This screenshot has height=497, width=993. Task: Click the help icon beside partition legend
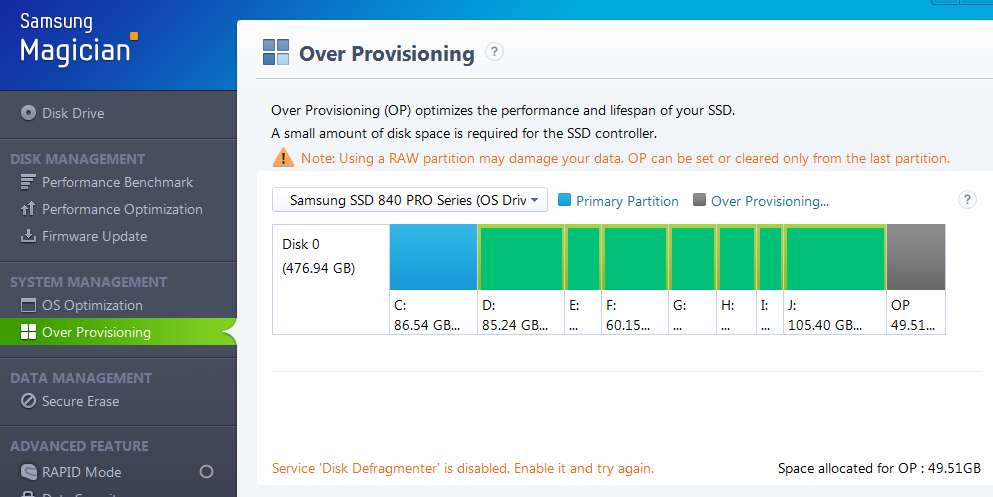[x=966, y=200]
